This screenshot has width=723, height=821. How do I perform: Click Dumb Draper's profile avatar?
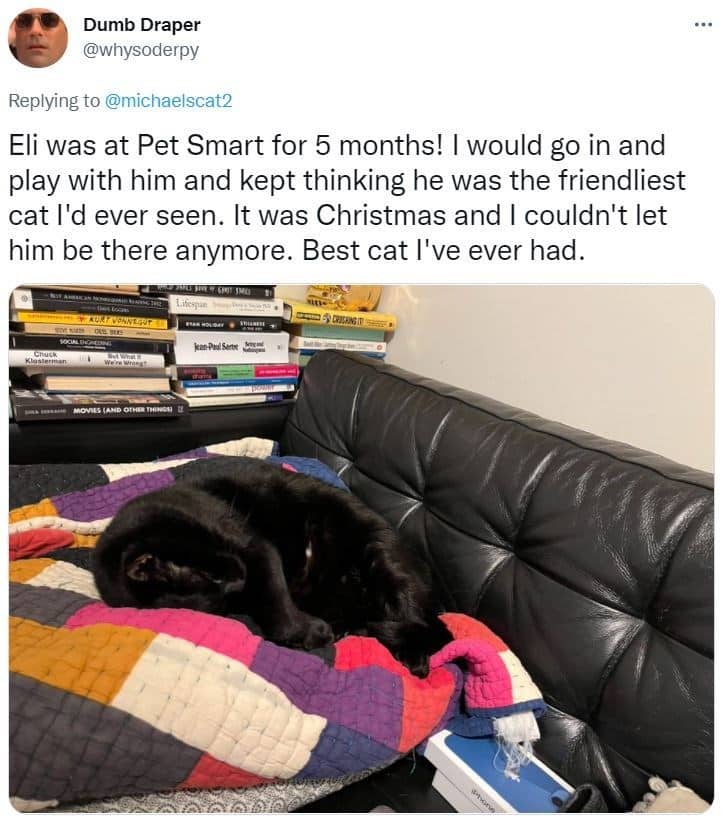pyautogui.click(x=38, y=38)
